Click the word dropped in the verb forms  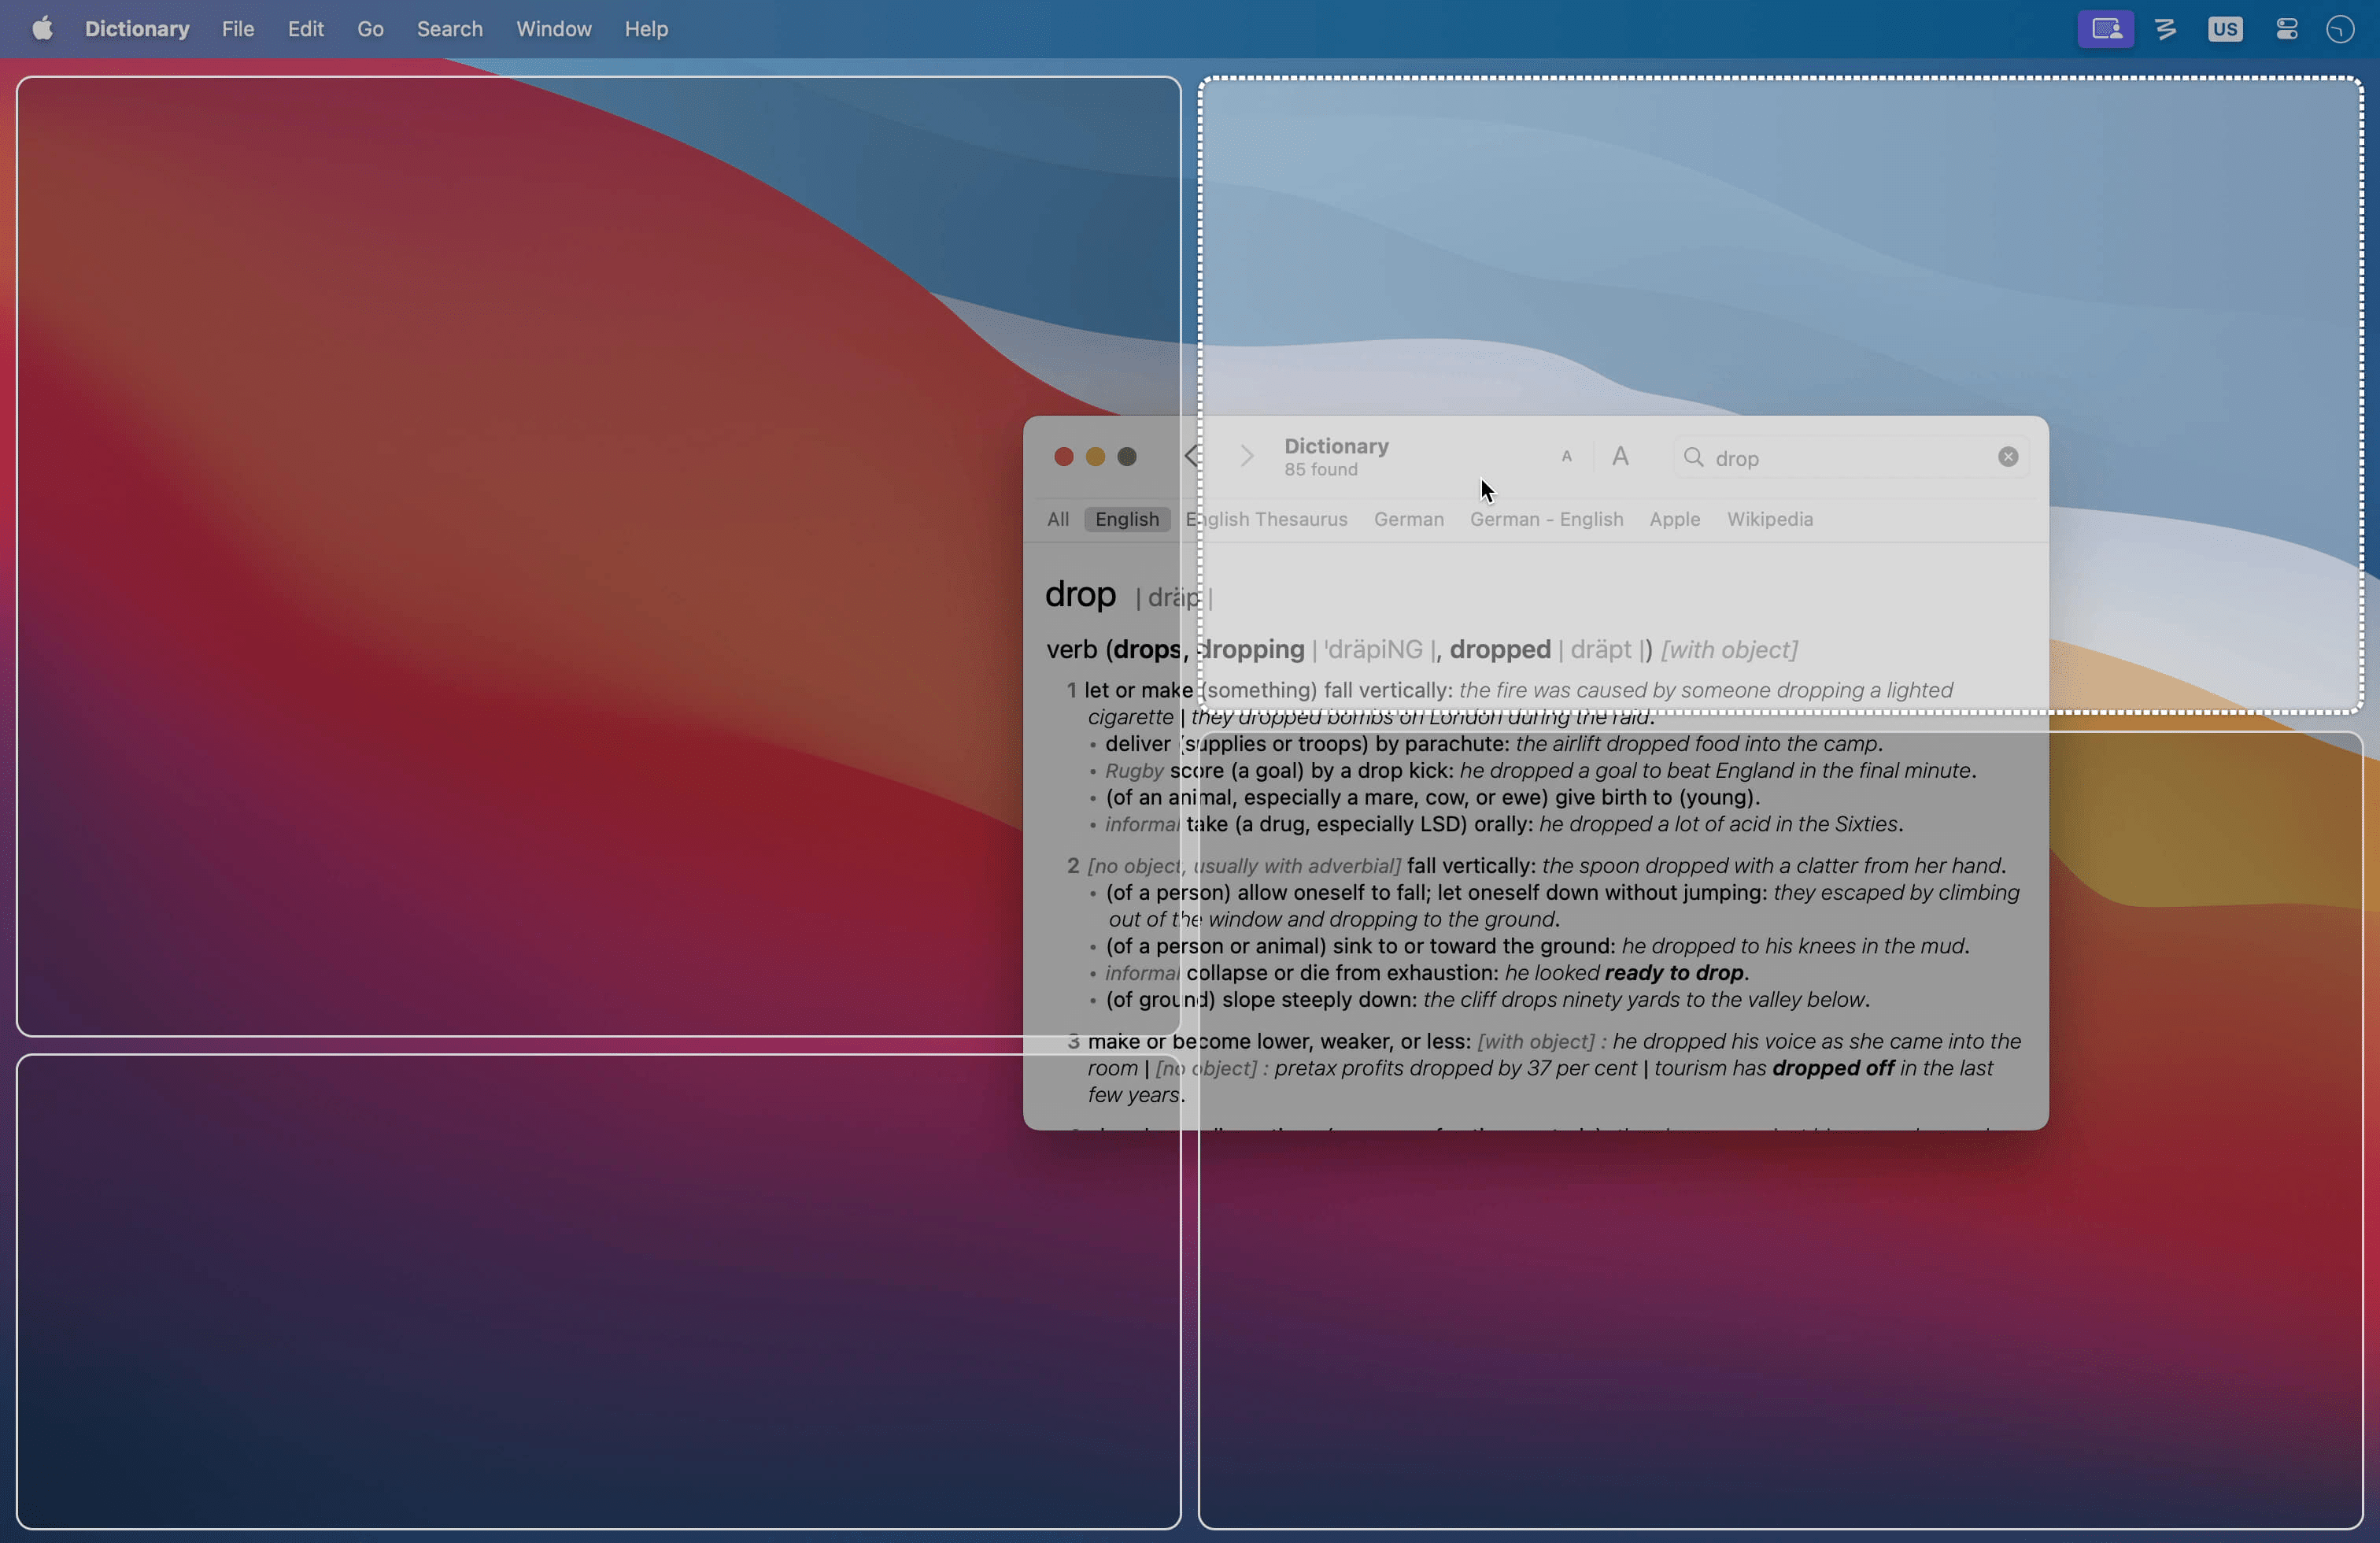(1500, 650)
